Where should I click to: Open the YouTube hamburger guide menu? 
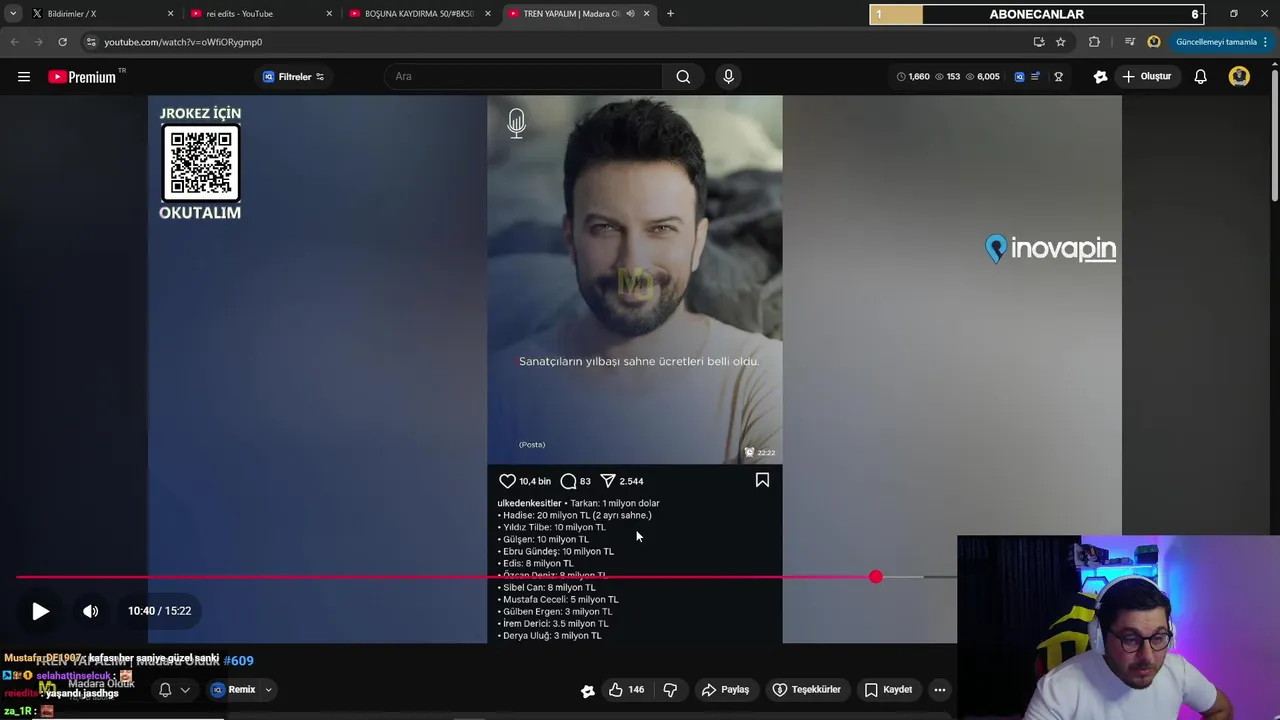click(x=24, y=76)
